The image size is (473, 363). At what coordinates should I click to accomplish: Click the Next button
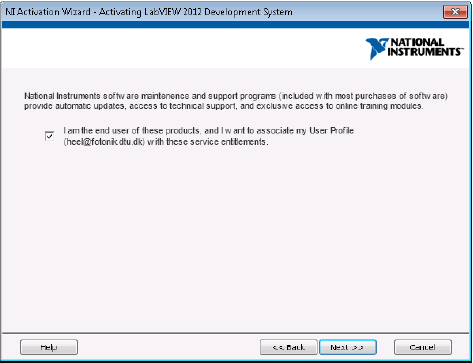[348, 347]
